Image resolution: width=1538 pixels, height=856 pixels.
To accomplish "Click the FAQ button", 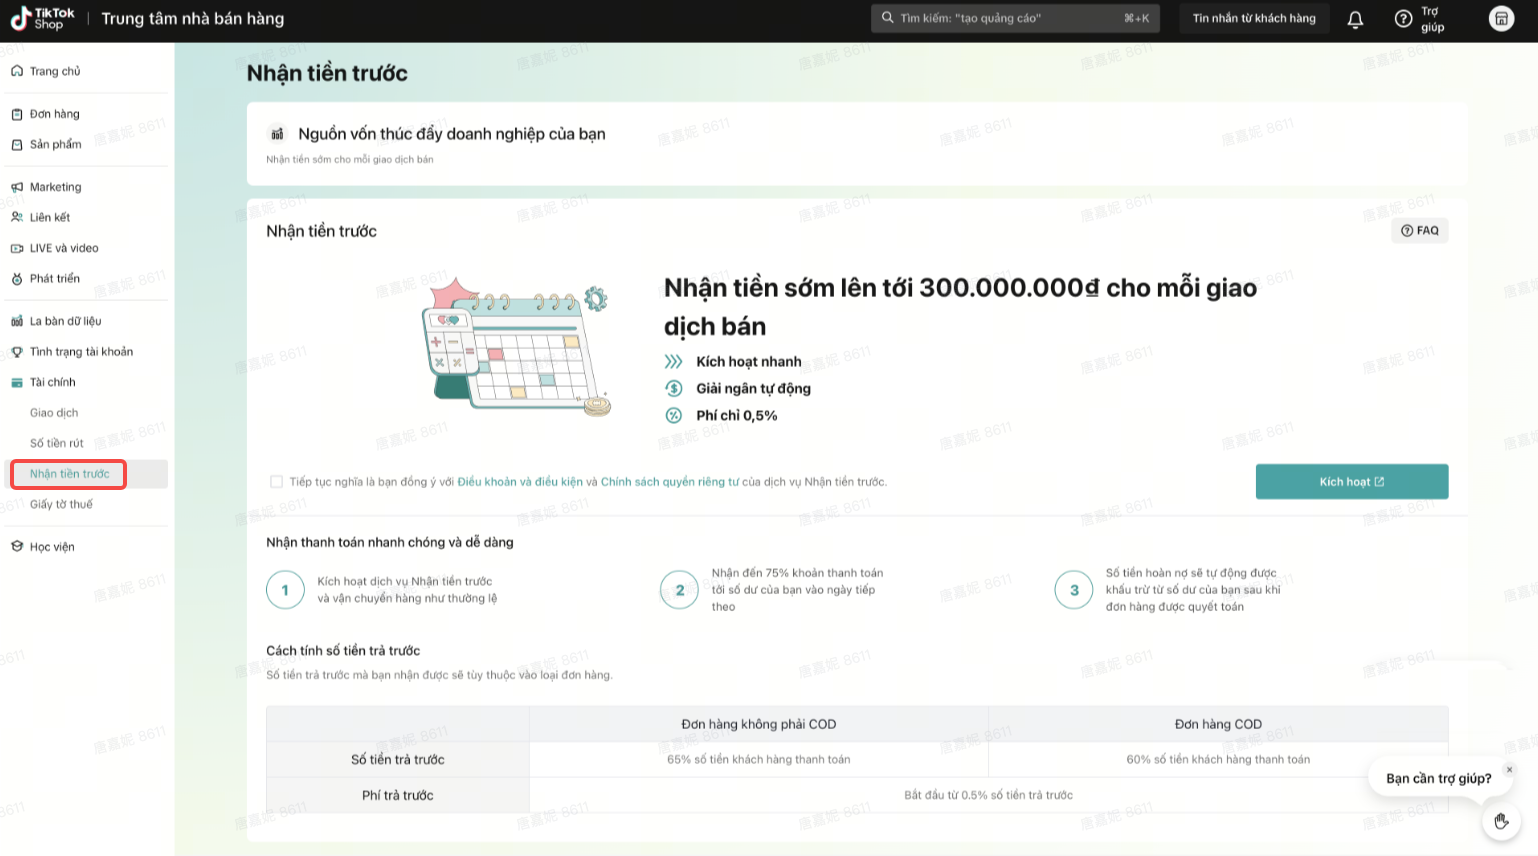I will click(x=1419, y=231).
